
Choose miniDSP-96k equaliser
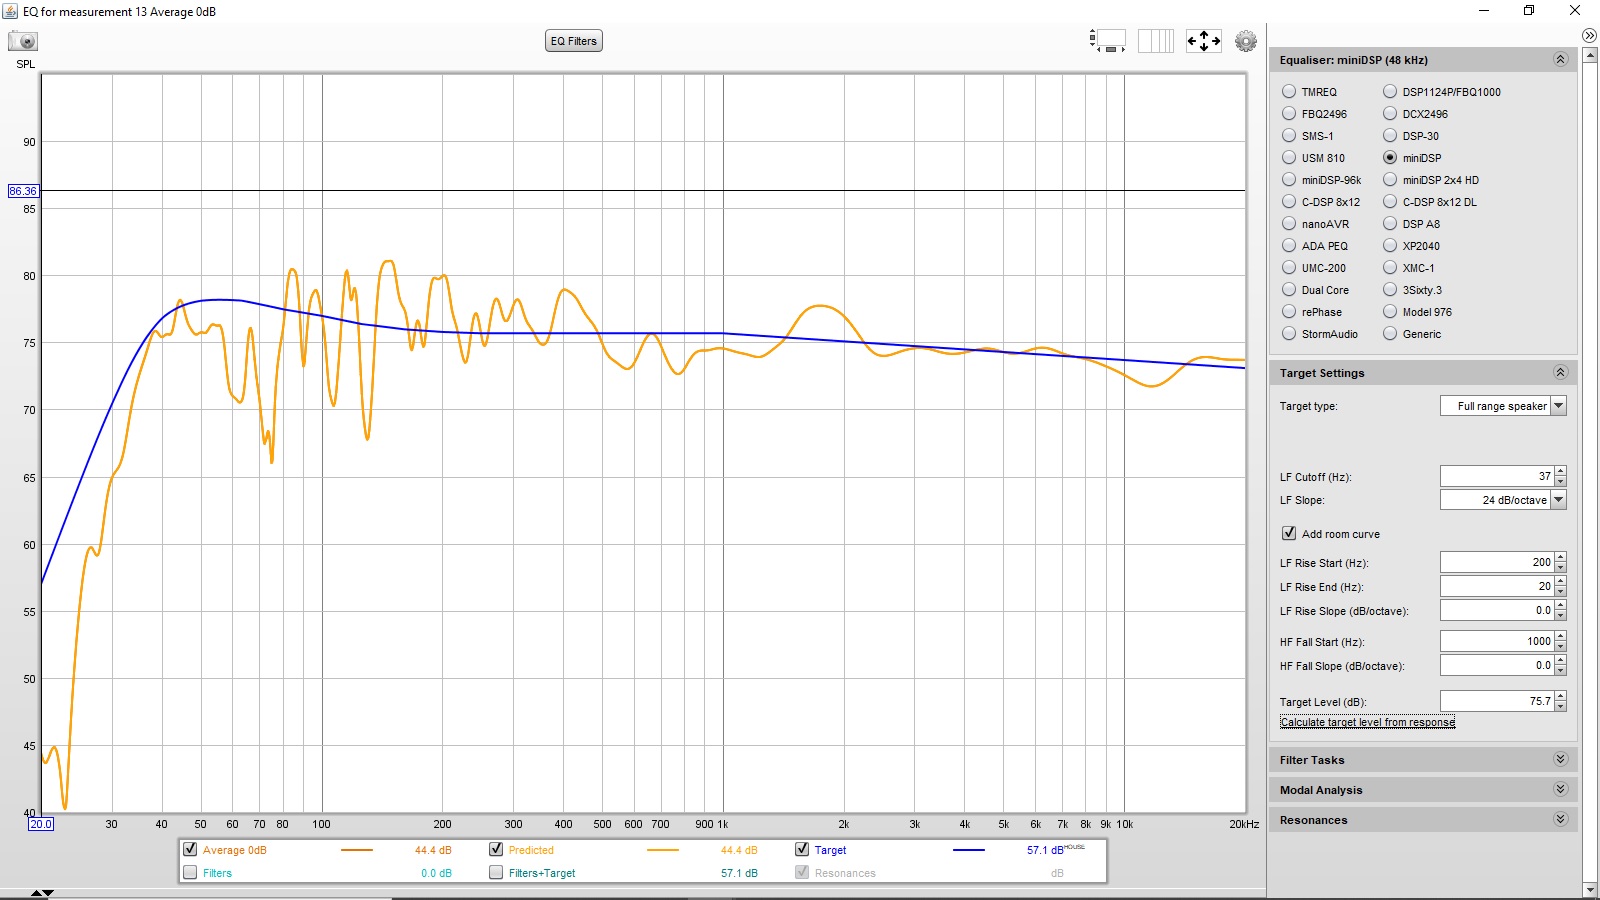pyautogui.click(x=1289, y=179)
